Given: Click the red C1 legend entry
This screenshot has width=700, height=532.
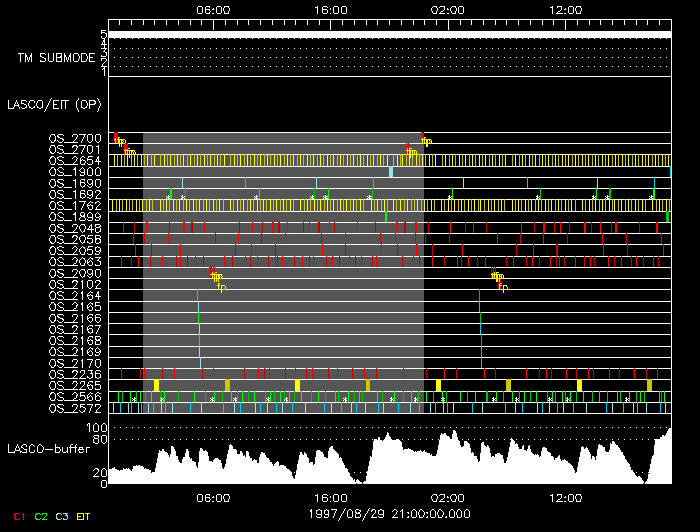Looking at the screenshot, I should click(x=18, y=516).
